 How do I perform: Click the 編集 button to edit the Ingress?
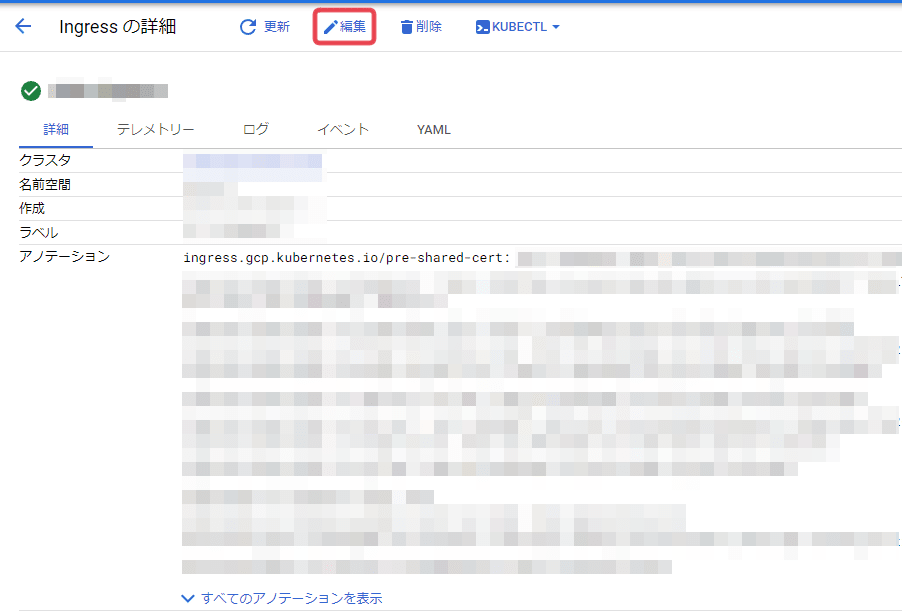tap(344, 26)
